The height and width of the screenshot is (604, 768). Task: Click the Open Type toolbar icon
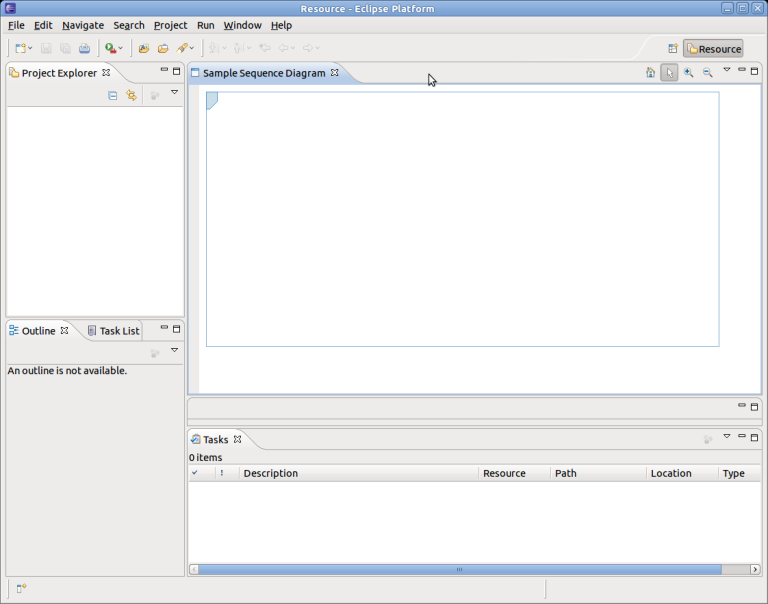[143, 48]
